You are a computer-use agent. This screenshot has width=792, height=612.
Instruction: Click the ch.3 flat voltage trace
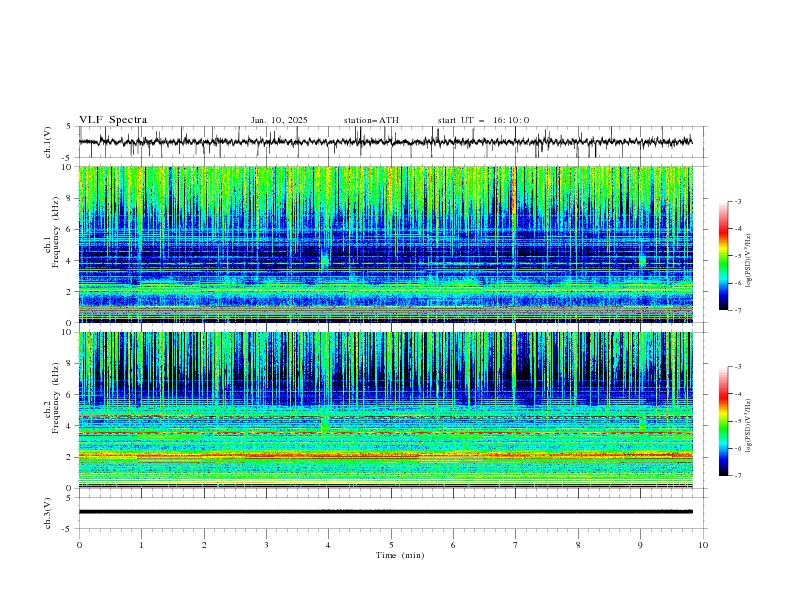386,512
